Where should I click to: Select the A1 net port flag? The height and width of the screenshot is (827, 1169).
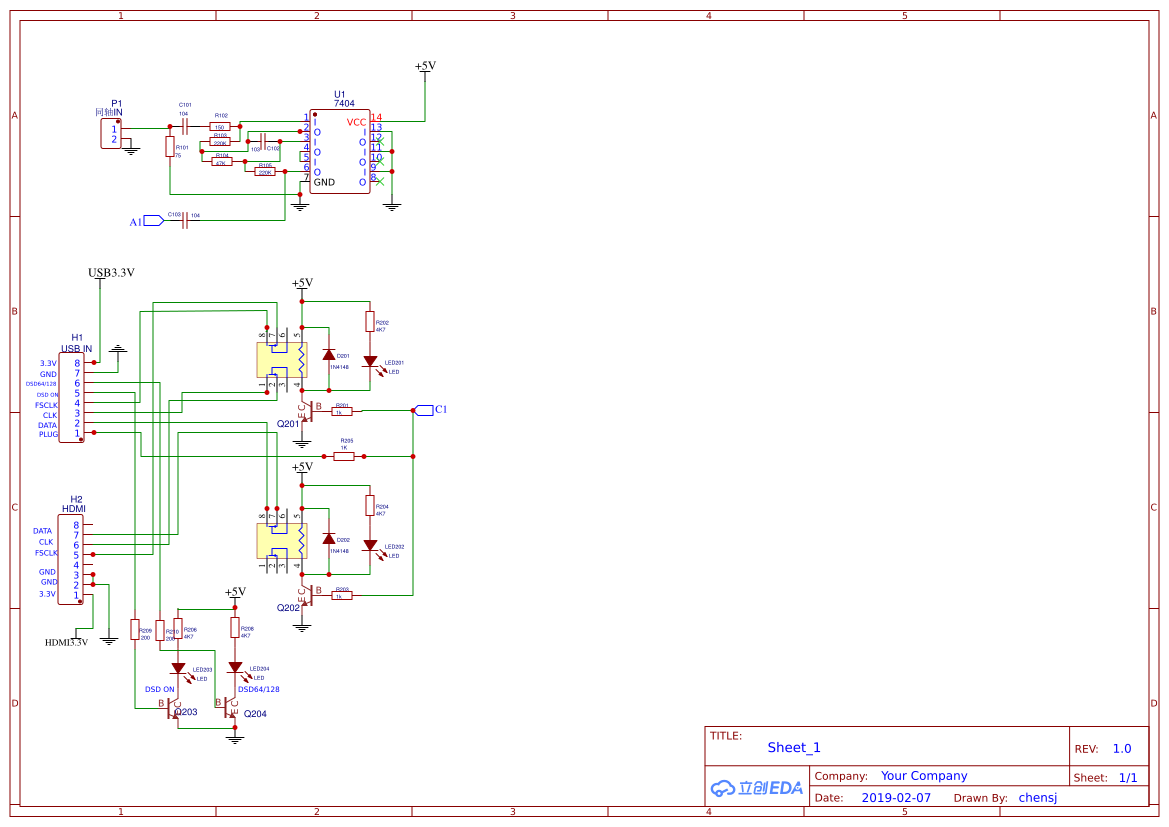(153, 221)
